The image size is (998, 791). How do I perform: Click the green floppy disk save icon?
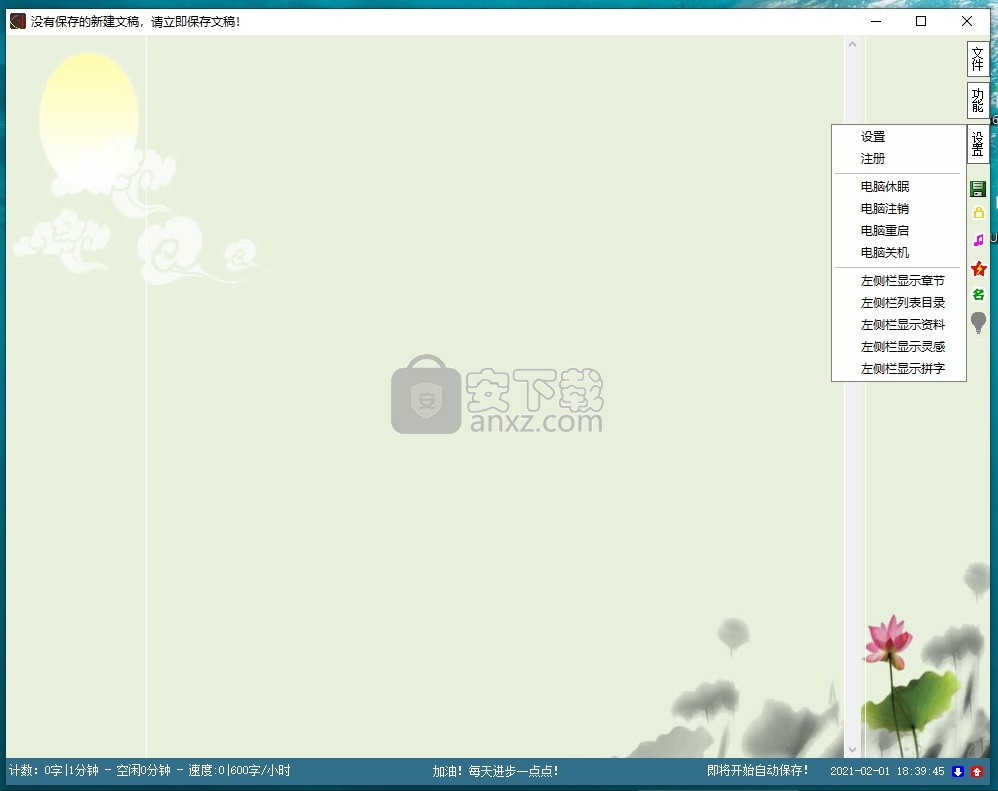(978, 189)
